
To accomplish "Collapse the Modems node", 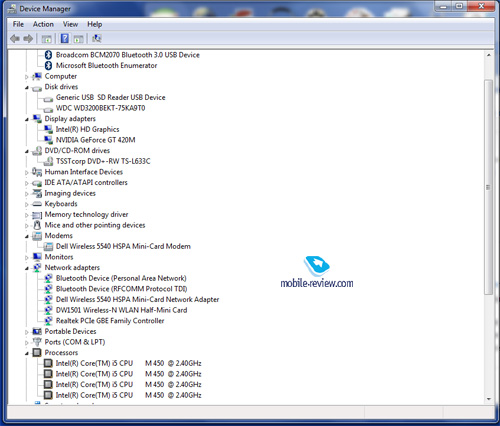I will (x=27, y=236).
